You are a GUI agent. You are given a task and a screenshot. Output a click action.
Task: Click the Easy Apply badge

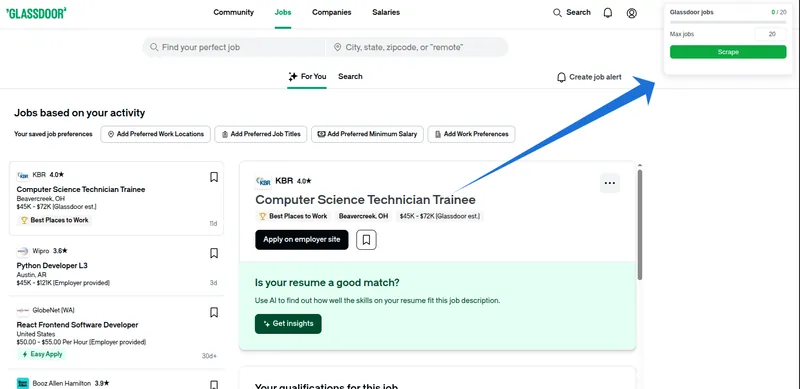click(x=42, y=354)
